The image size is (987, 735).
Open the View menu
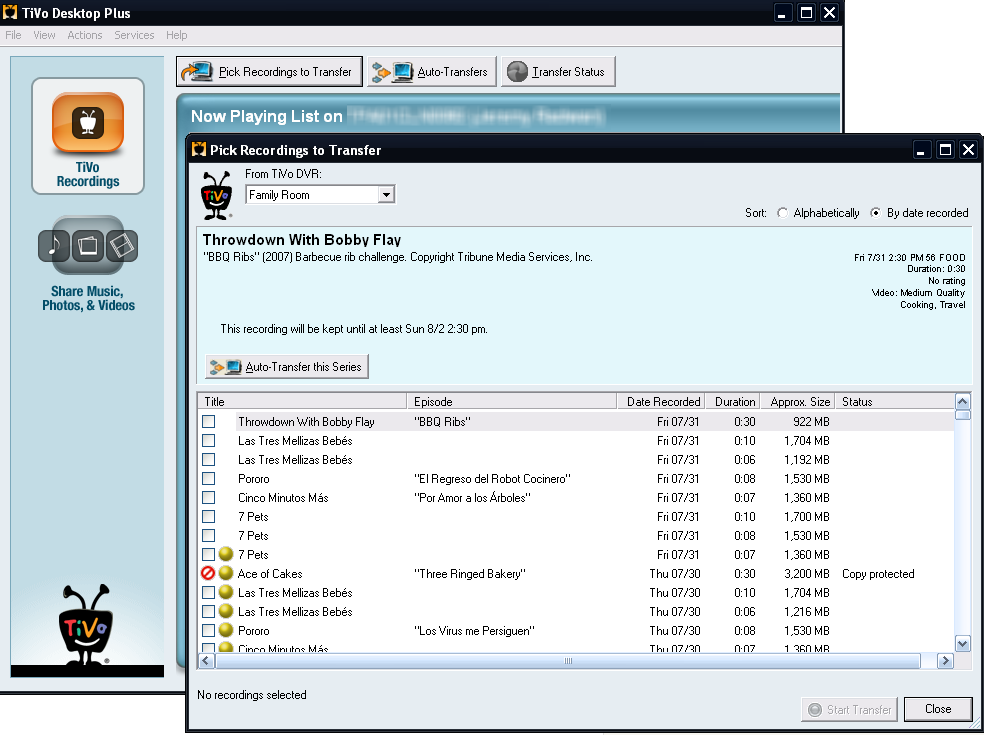tap(44, 35)
